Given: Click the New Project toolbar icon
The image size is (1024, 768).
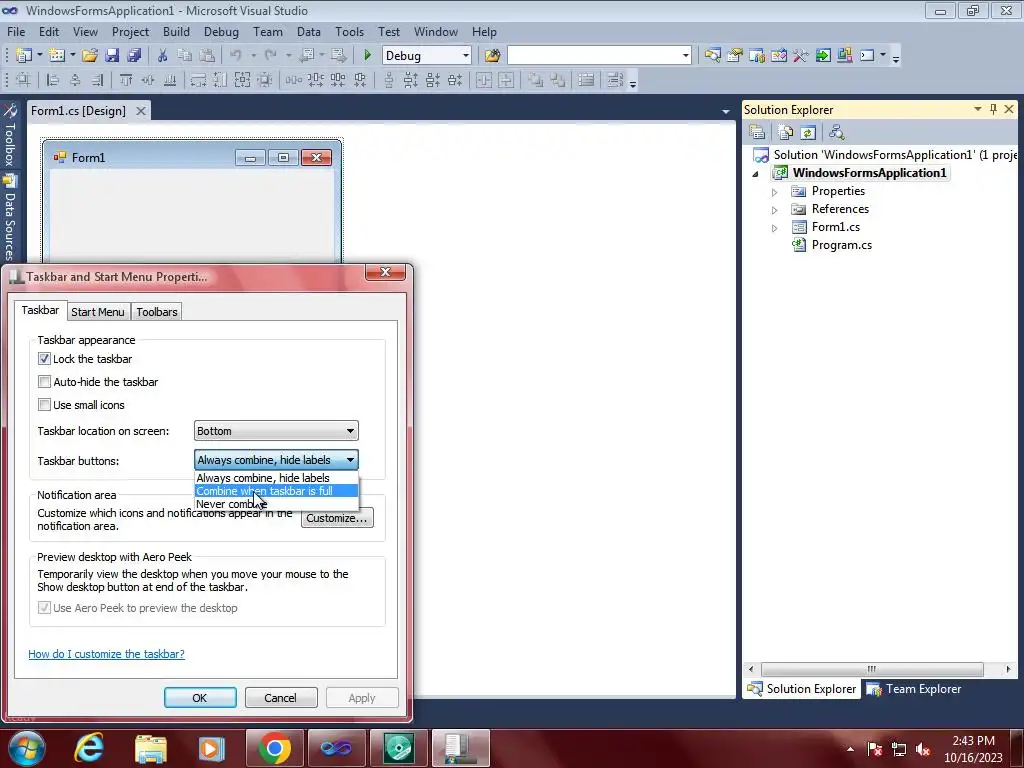Looking at the screenshot, I should click(23, 56).
